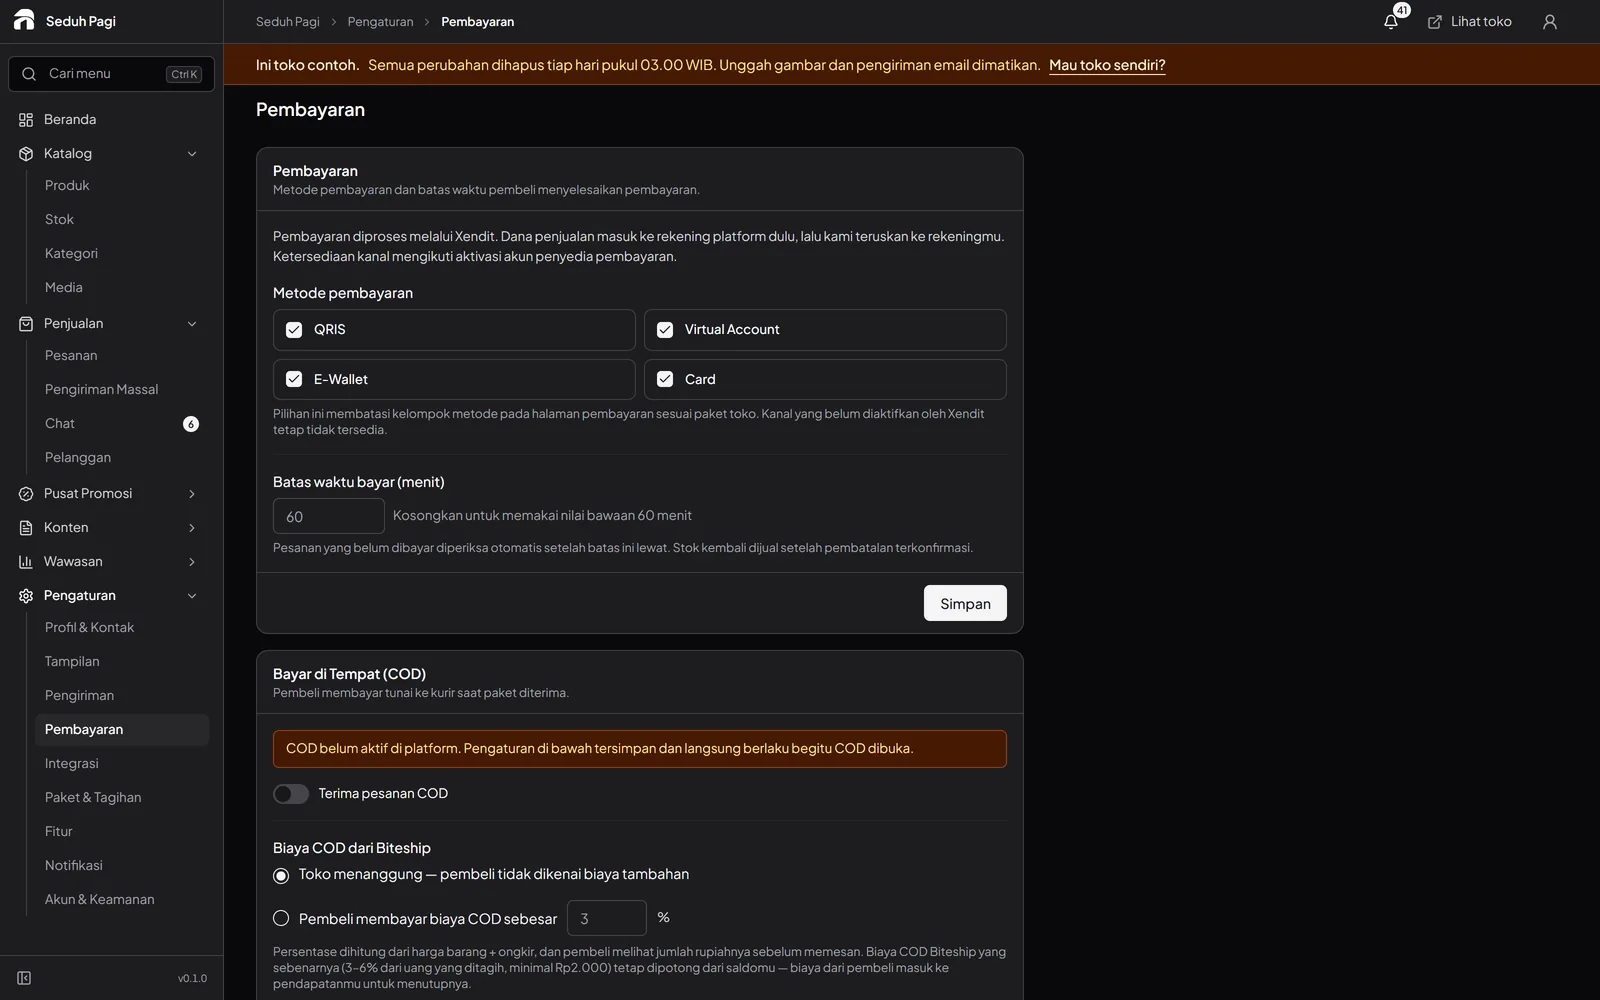Viewport: 1600px width, 1000px height.
Task: Go to the Pesanan page
Action: coord(122,356)
